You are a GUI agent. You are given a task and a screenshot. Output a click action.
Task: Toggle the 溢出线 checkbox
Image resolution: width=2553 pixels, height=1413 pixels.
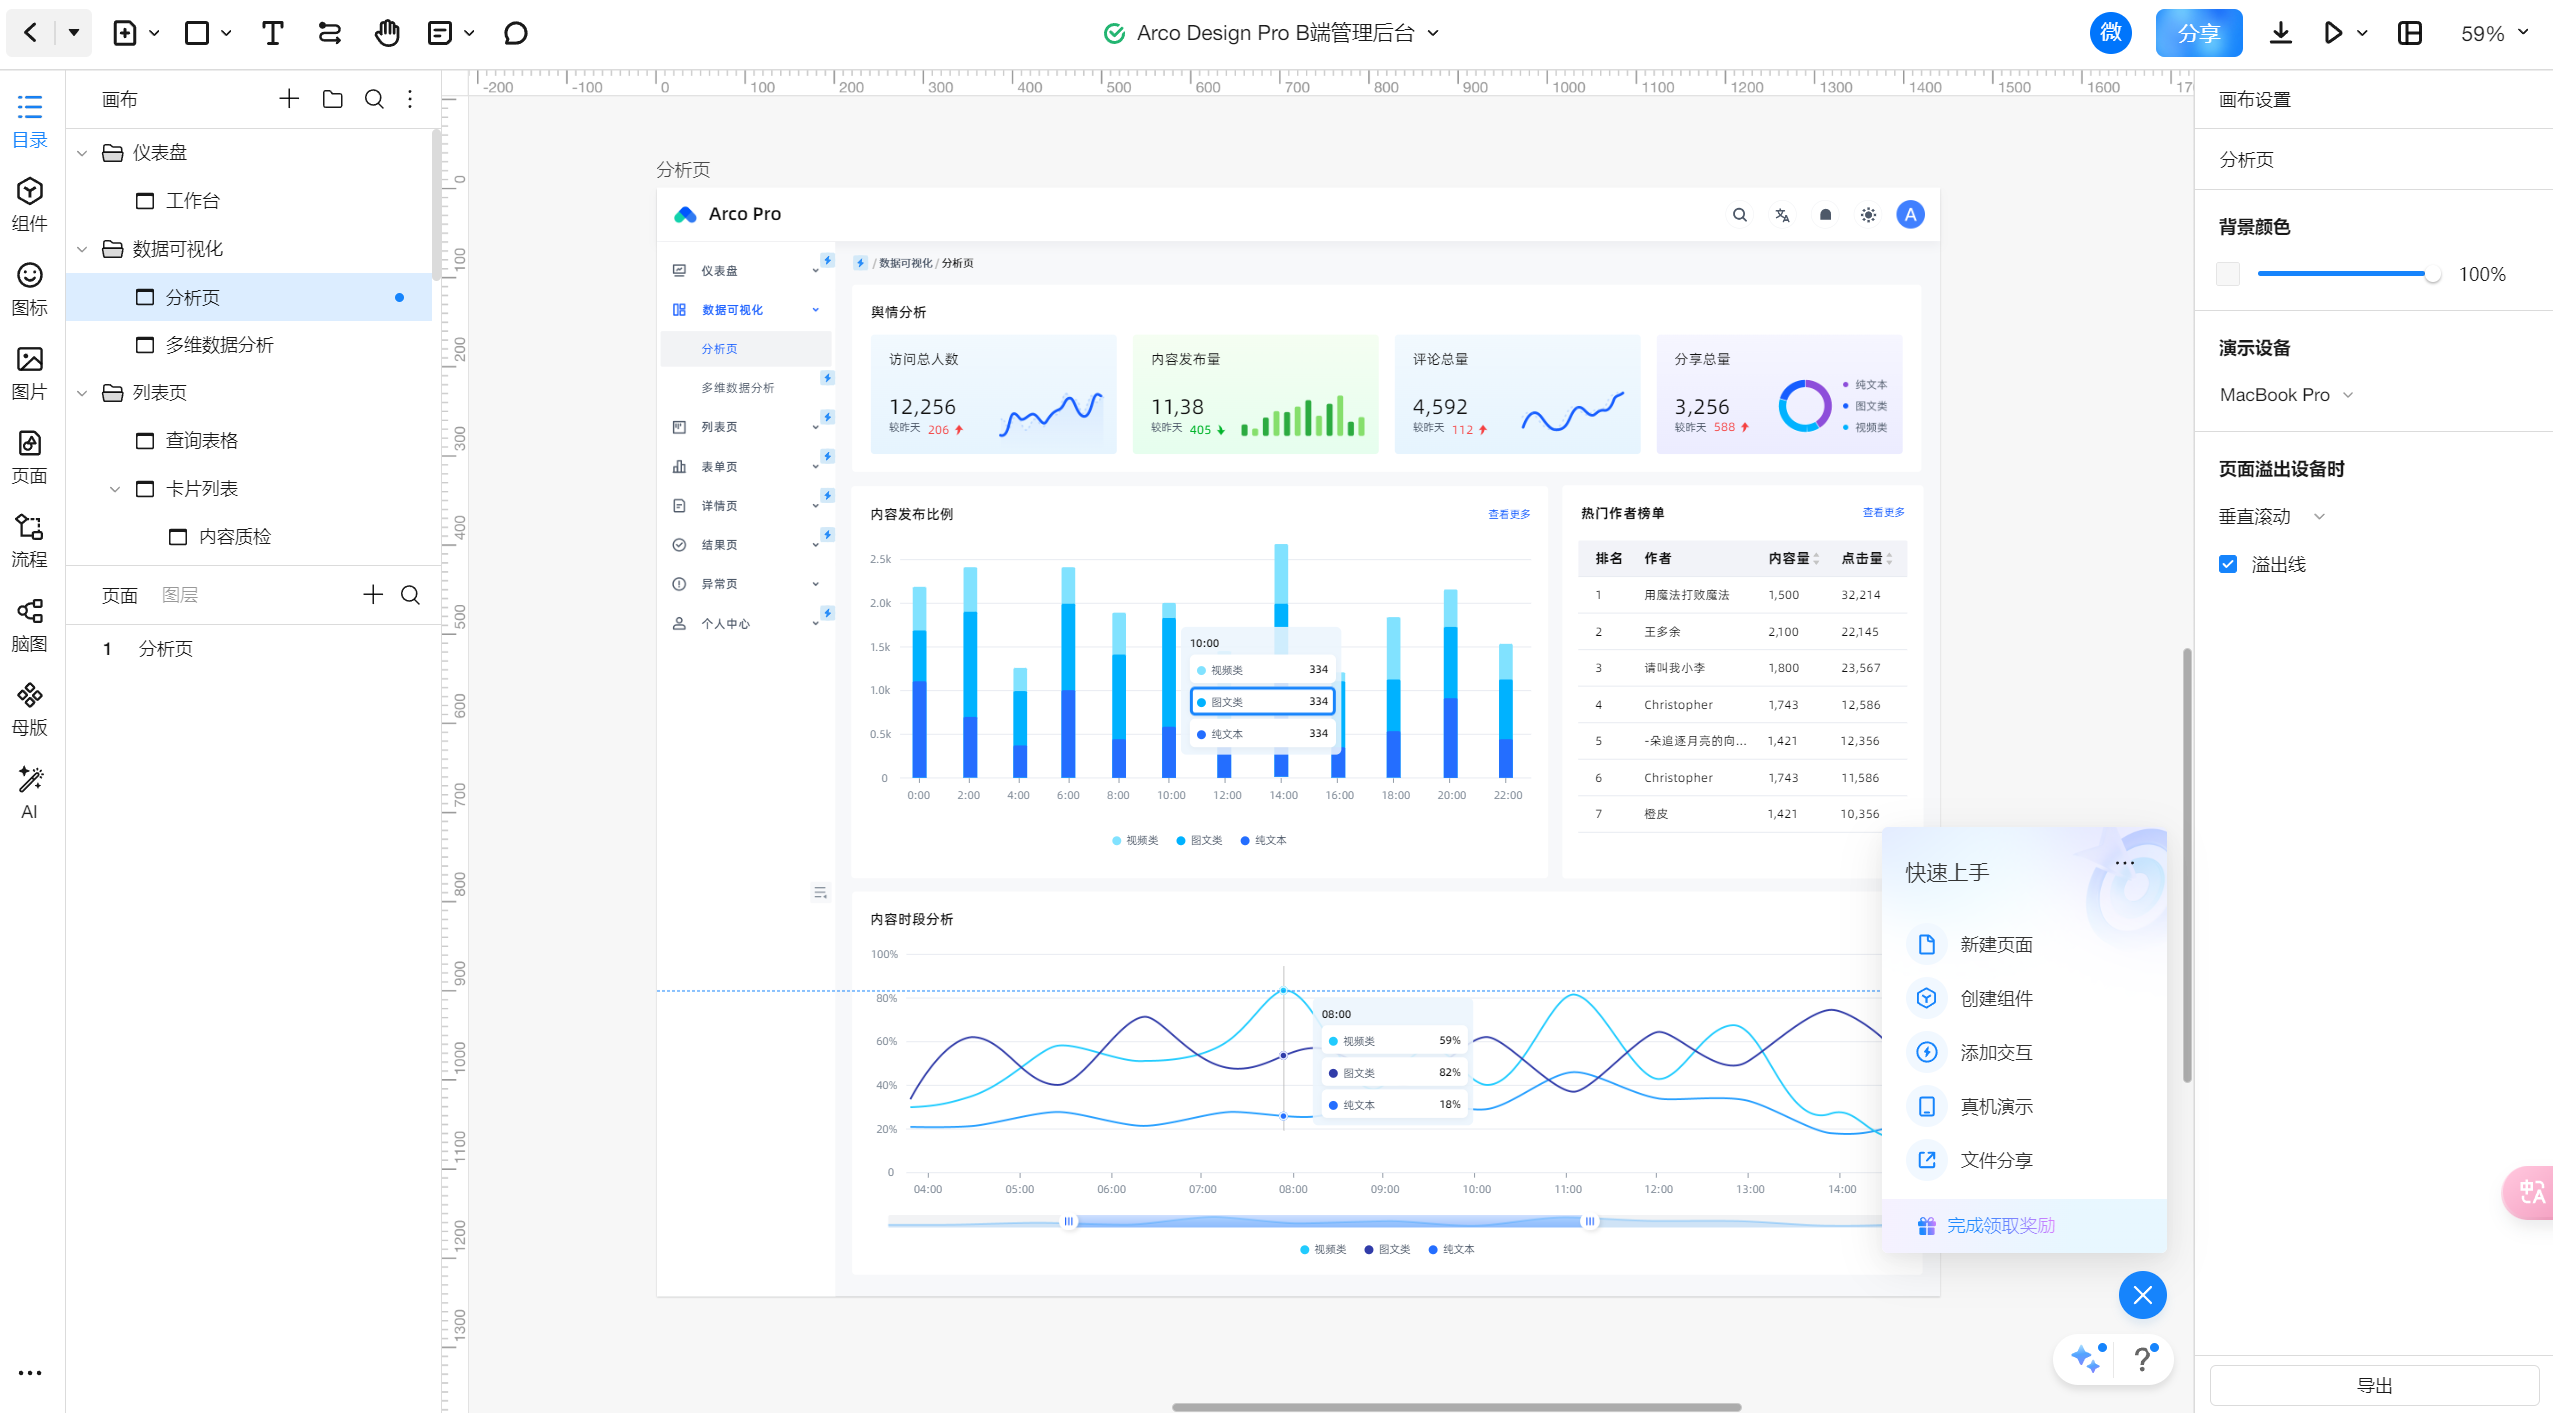click(x=2228, y=565)
